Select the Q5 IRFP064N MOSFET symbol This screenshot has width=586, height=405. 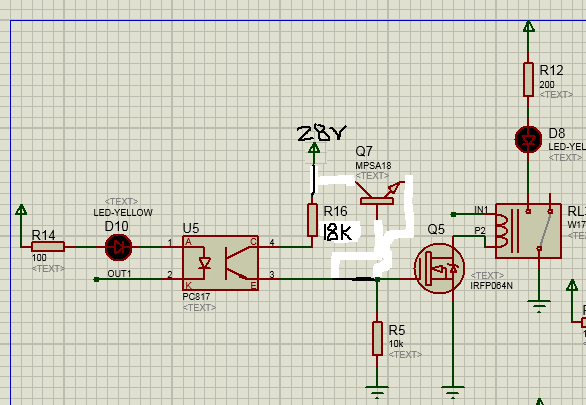point(440,268)
